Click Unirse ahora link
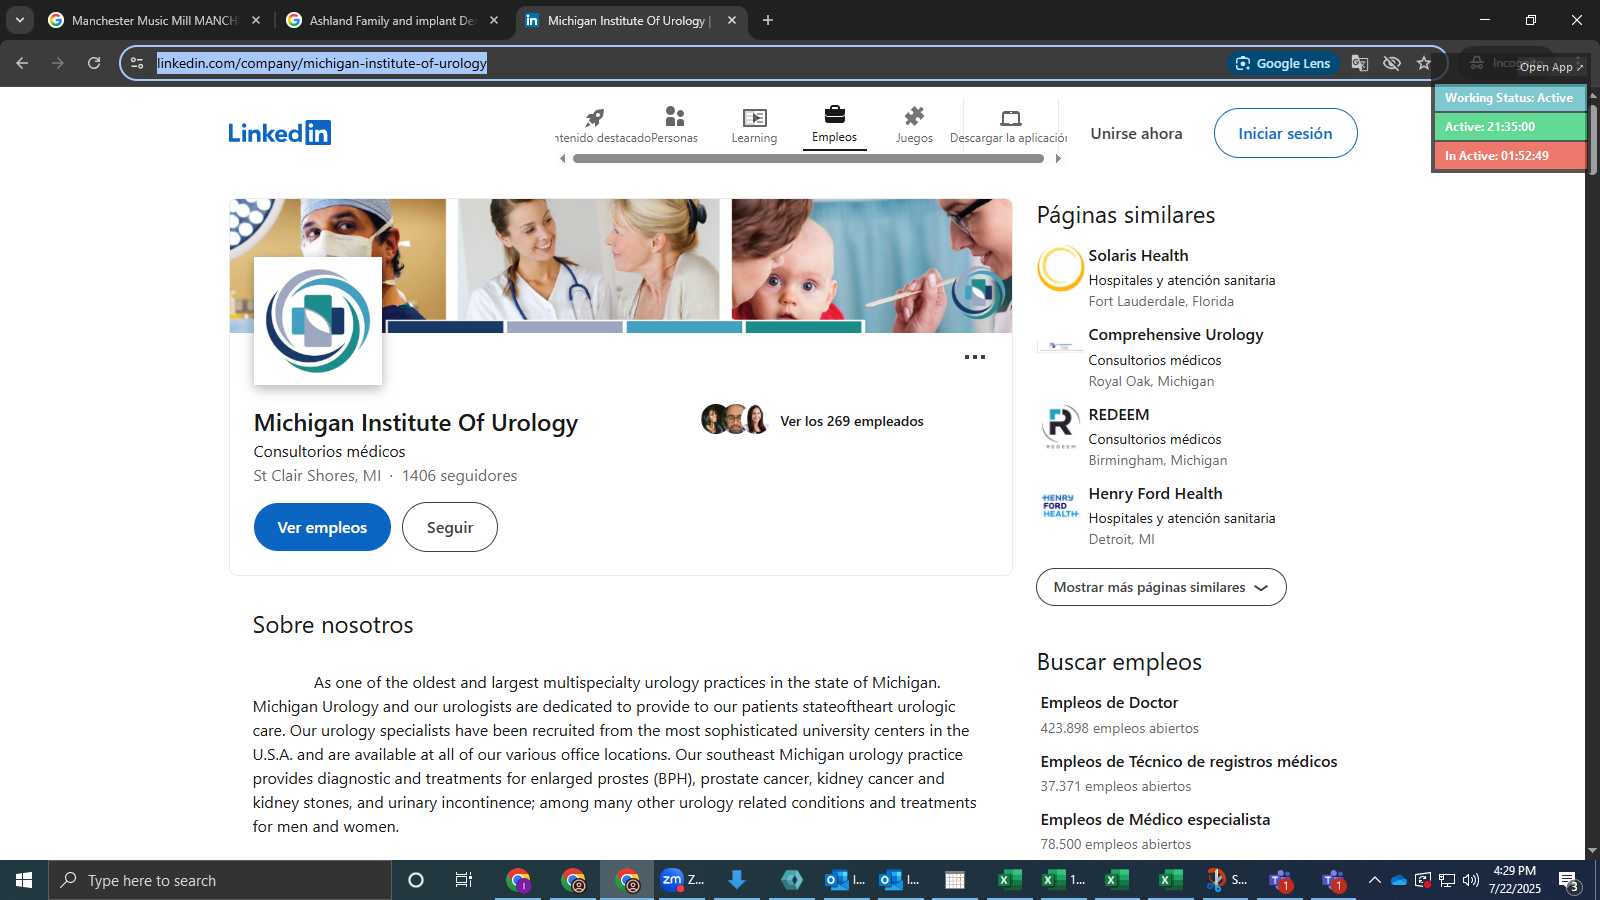The height and width of the screenshot is (900, 1600). tap(1136, 133)
